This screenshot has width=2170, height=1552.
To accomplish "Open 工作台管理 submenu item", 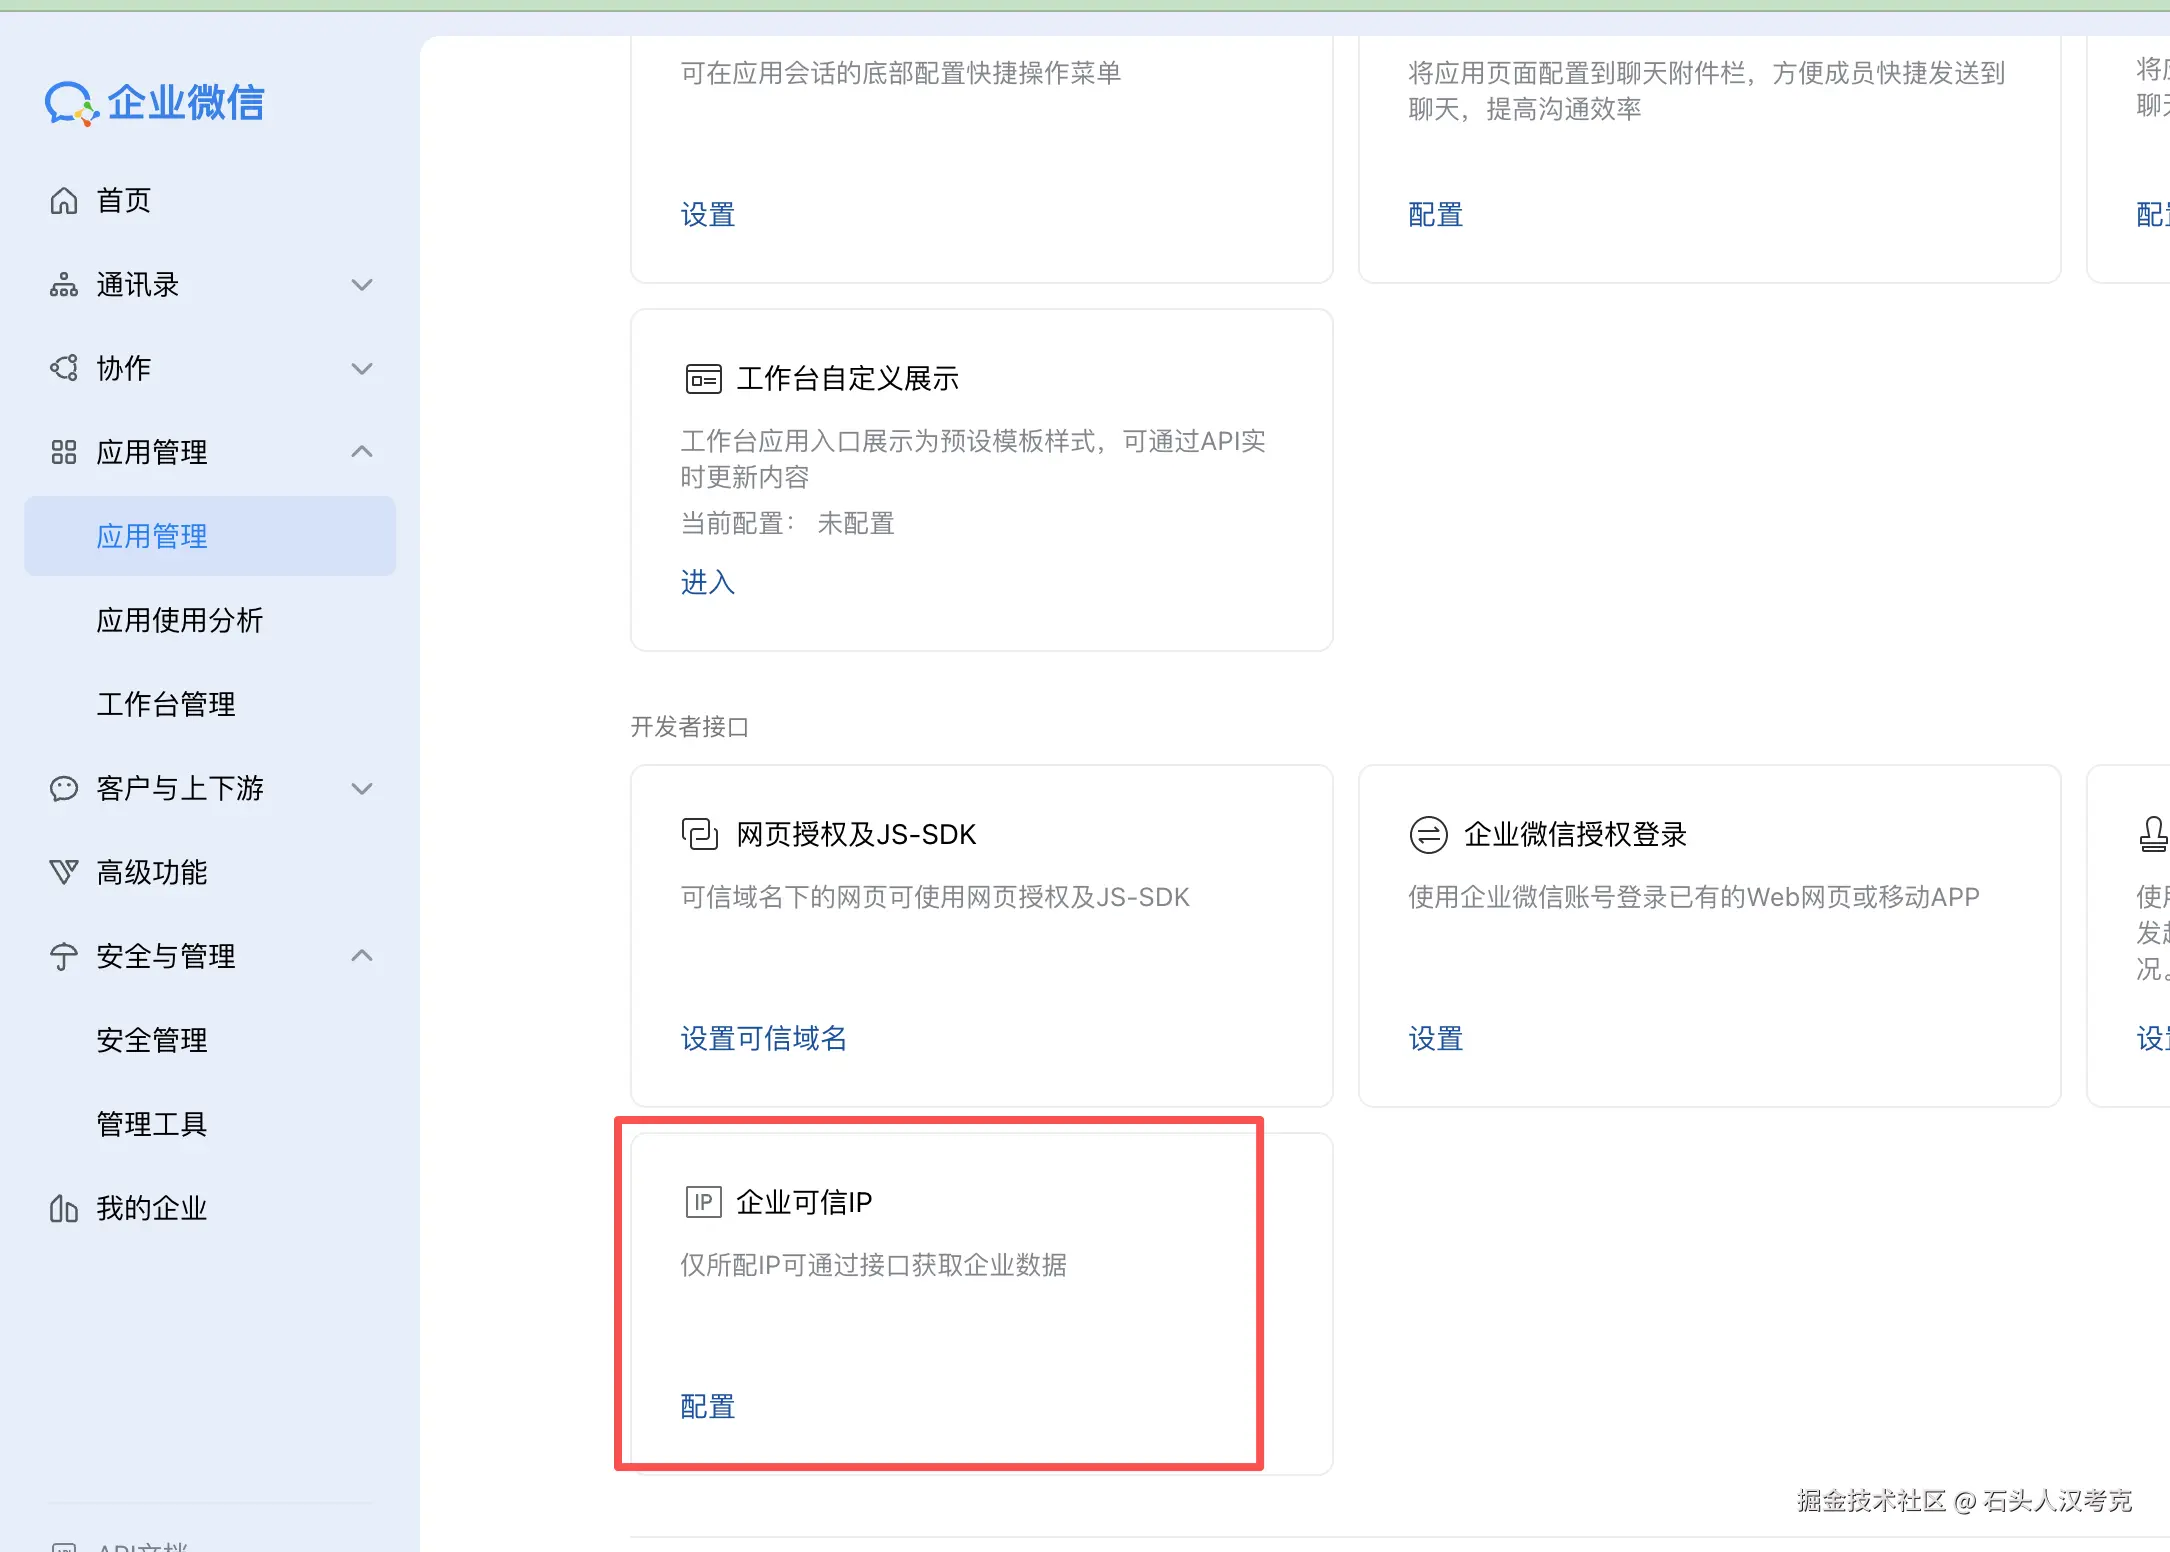I will 166,705.
